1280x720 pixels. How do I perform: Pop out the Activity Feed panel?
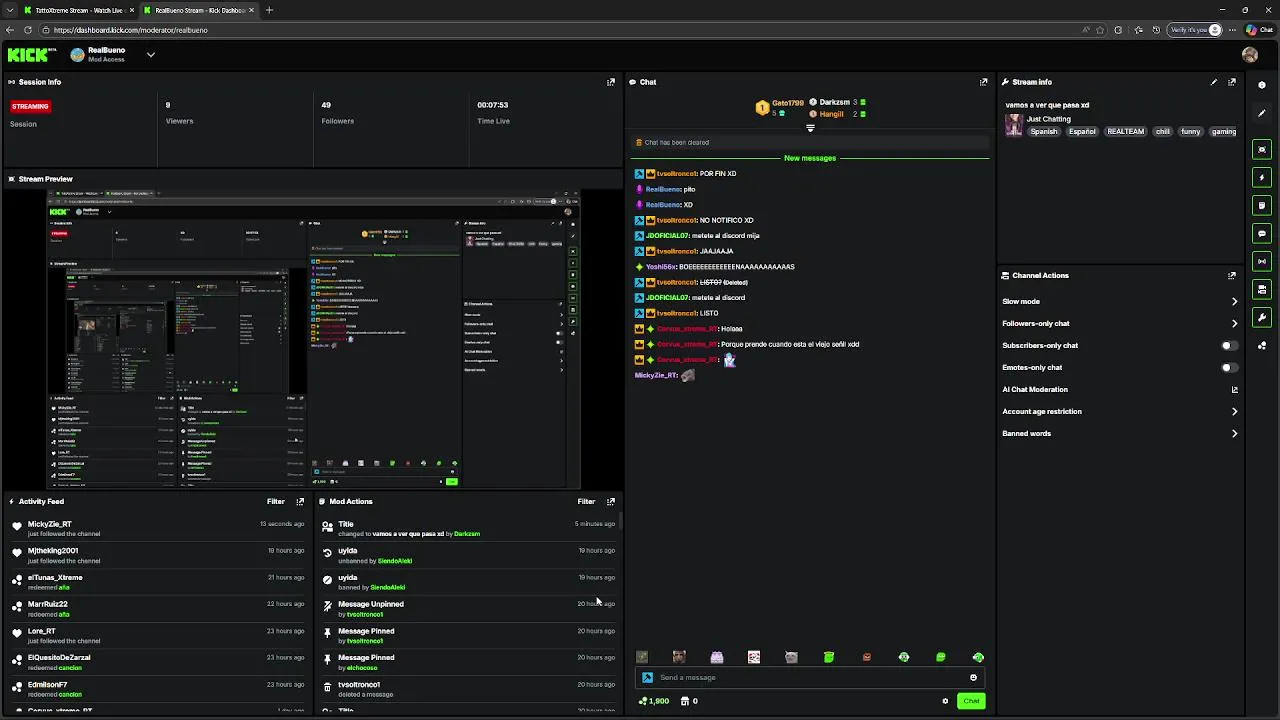[300, 501]
